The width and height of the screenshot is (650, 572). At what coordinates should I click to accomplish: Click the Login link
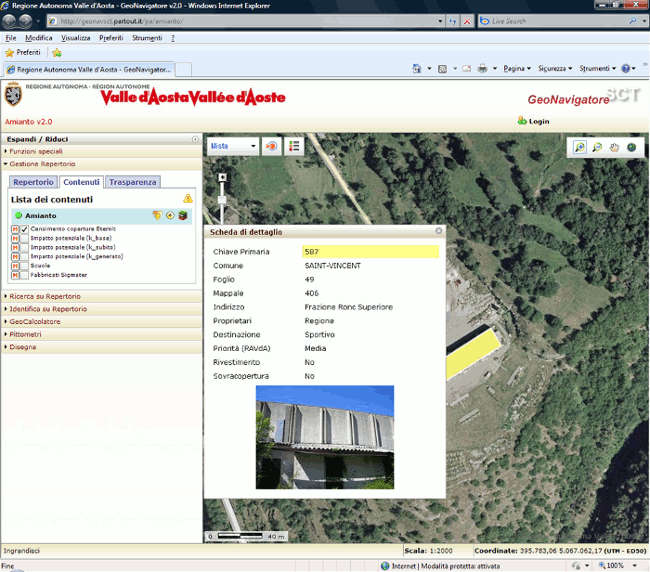pyautogui.click(x=538, y=121)
